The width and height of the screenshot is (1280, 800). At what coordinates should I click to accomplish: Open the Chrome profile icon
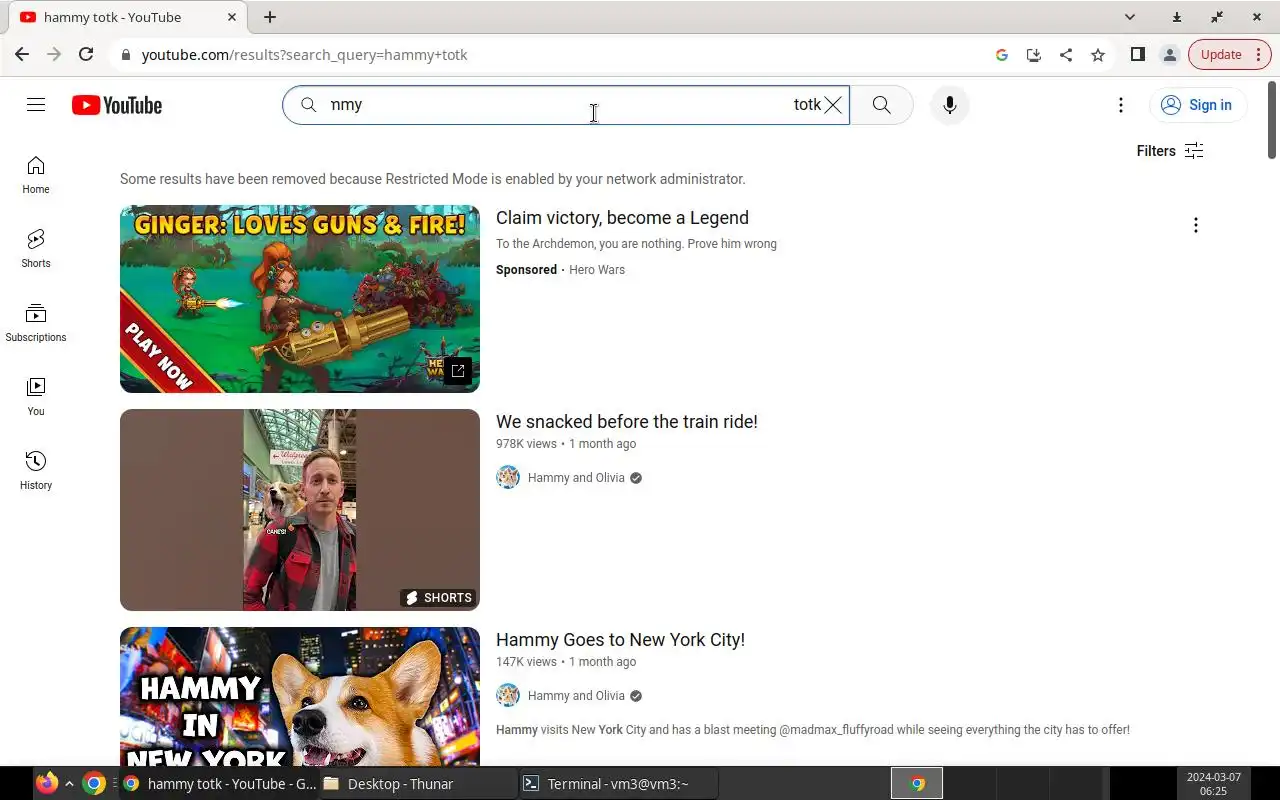(x=1169, y=55)
